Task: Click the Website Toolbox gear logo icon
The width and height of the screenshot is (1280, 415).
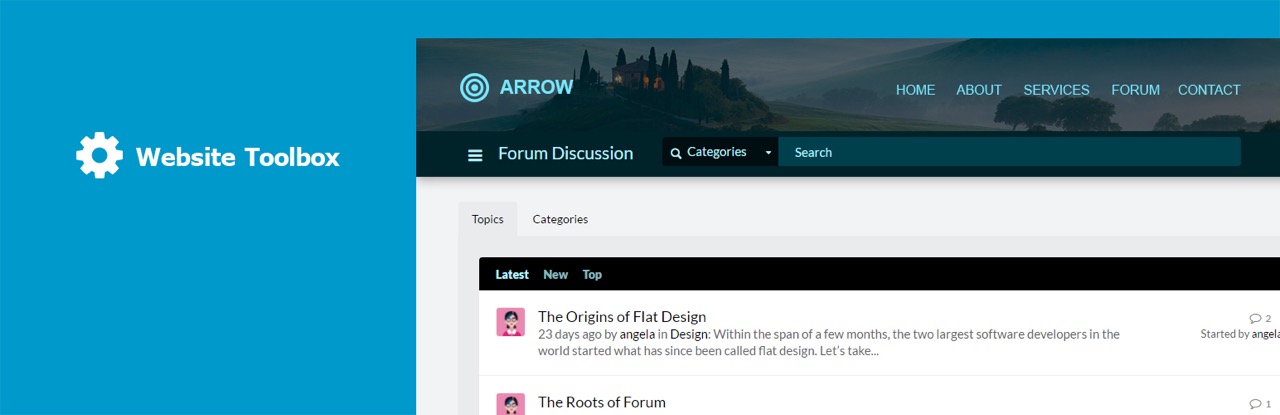Action: tap(99, 156)
